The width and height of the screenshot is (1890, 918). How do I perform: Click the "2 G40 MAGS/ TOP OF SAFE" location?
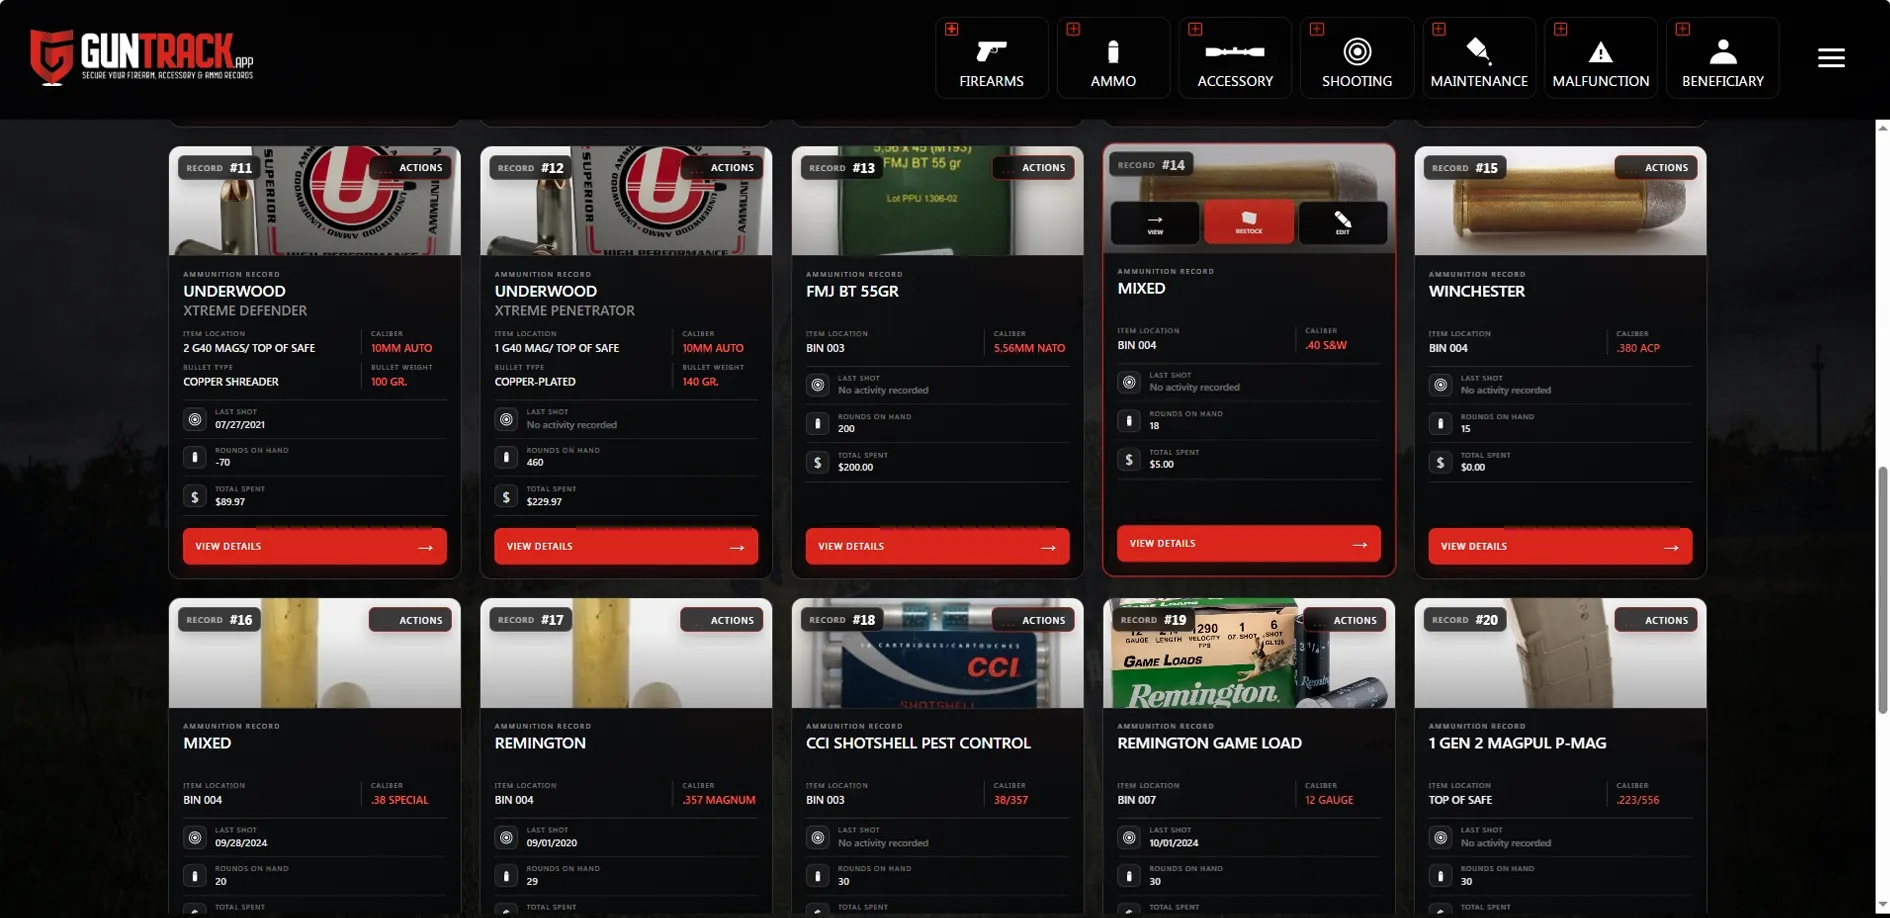point(249,348)
